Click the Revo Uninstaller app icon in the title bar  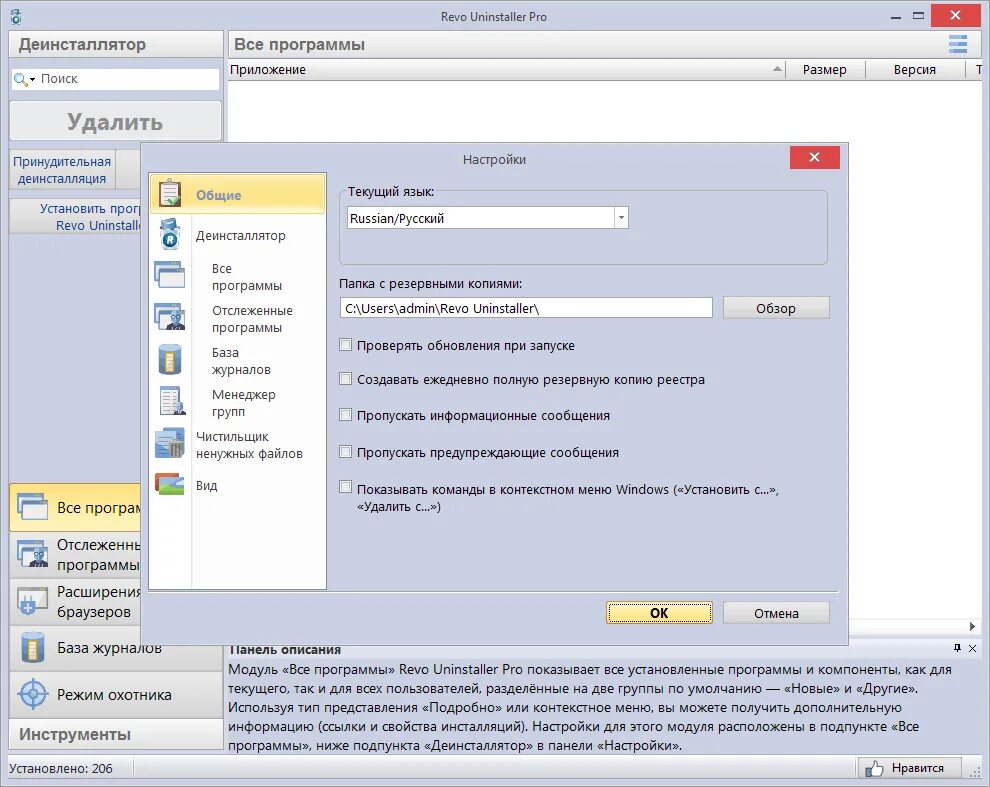coord(16,16)
